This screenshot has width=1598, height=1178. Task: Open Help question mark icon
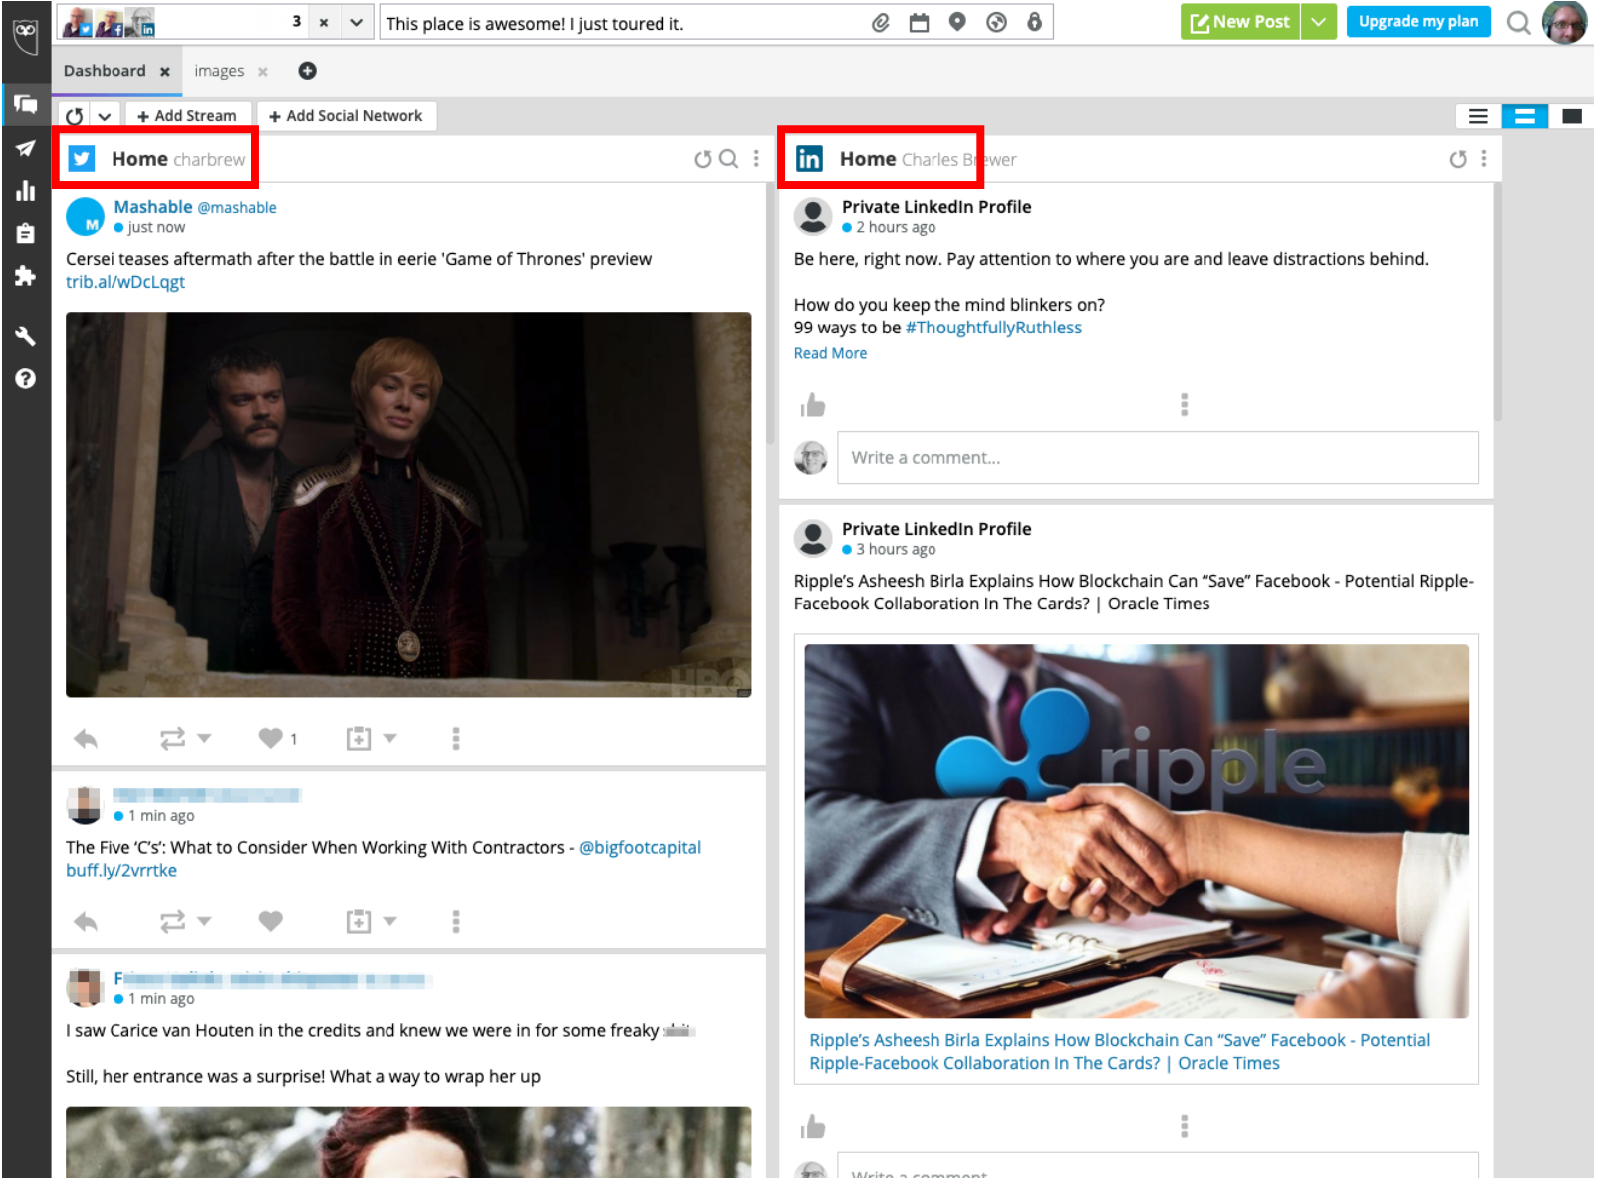point(26,378)
